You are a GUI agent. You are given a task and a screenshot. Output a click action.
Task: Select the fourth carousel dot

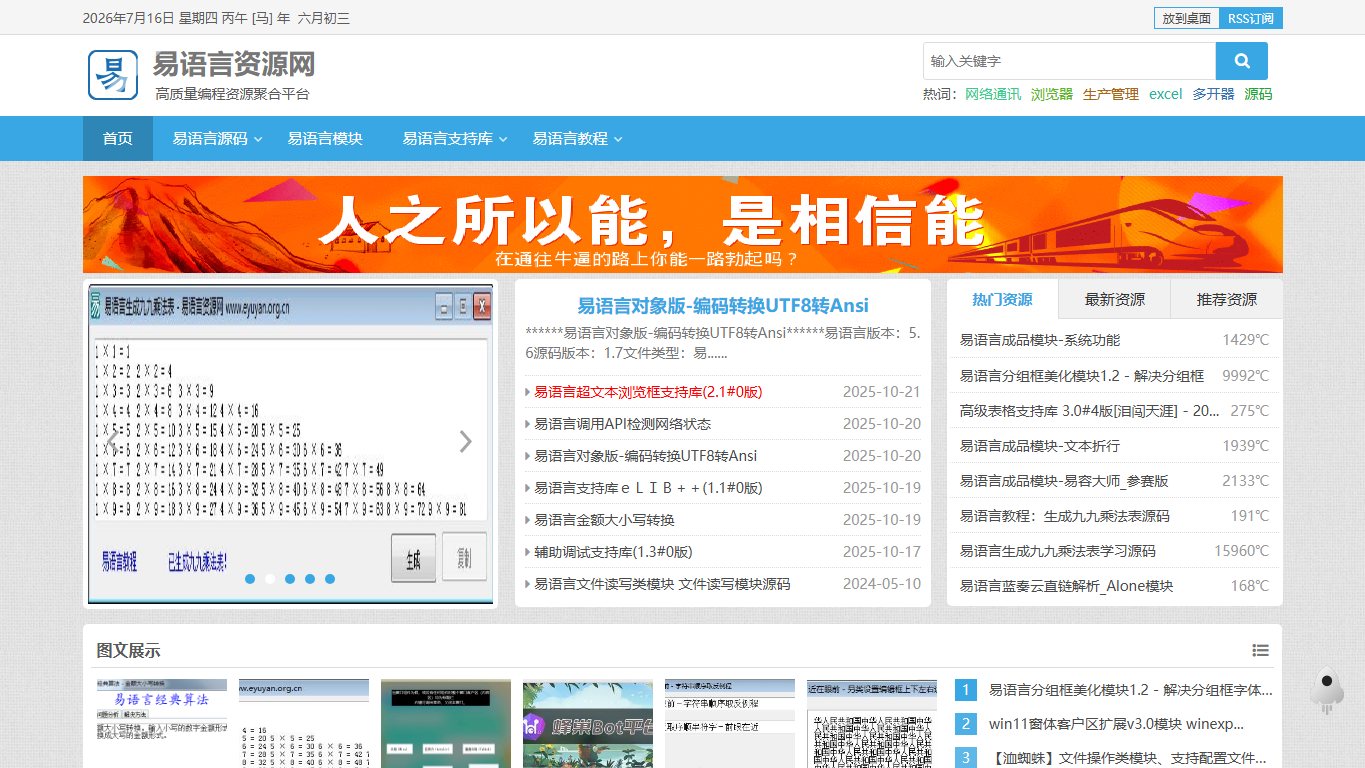(x=310, y=579)
